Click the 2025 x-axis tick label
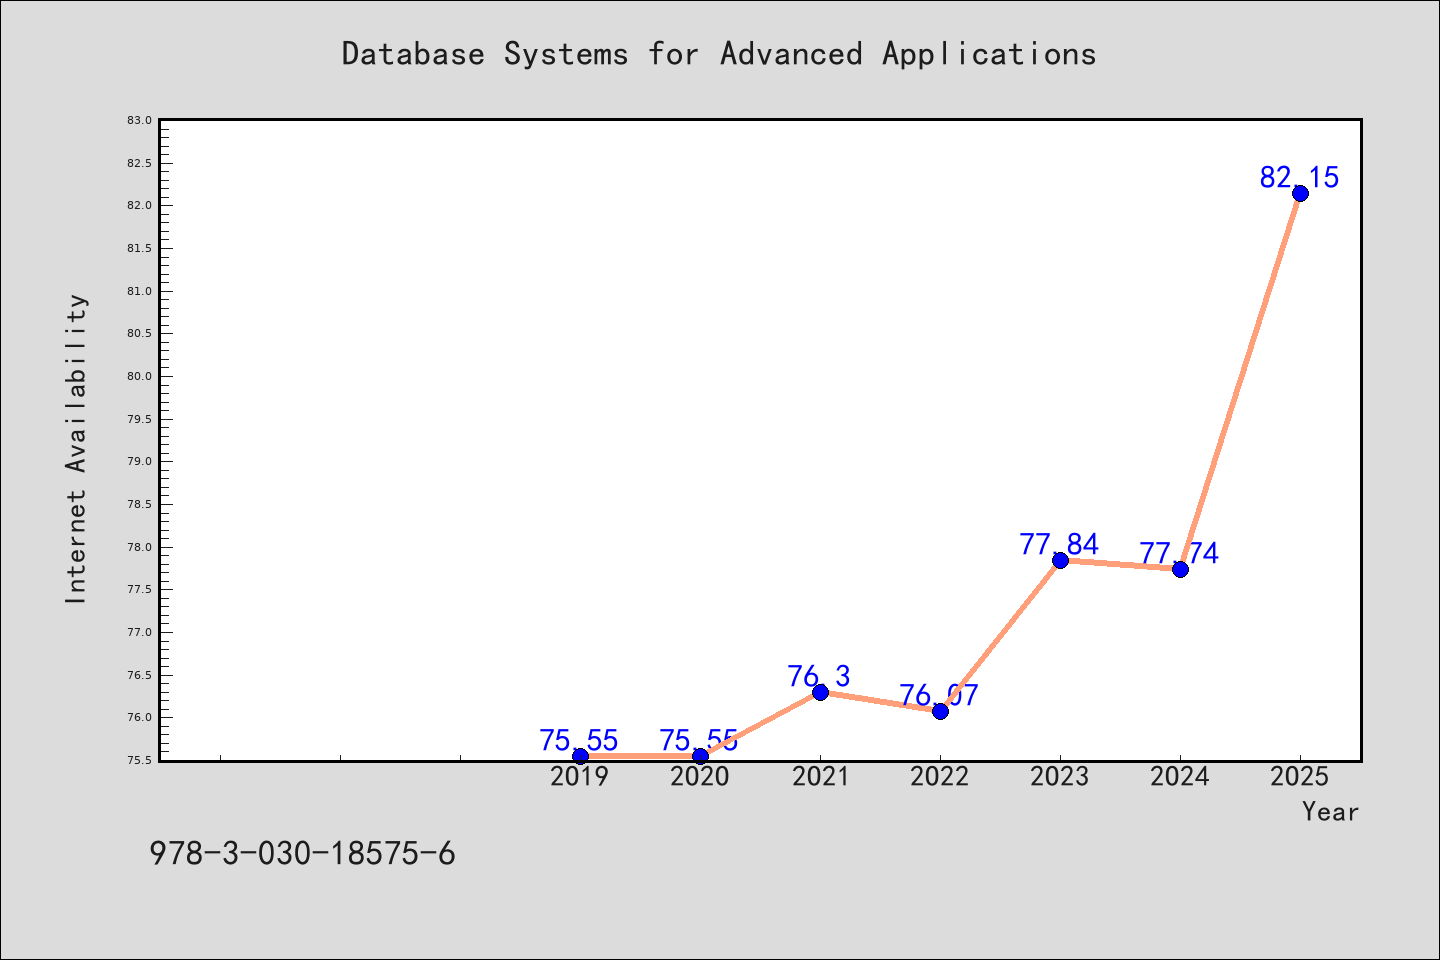Viewport: 1440px width, 960px height. (x=1300, y=777)
